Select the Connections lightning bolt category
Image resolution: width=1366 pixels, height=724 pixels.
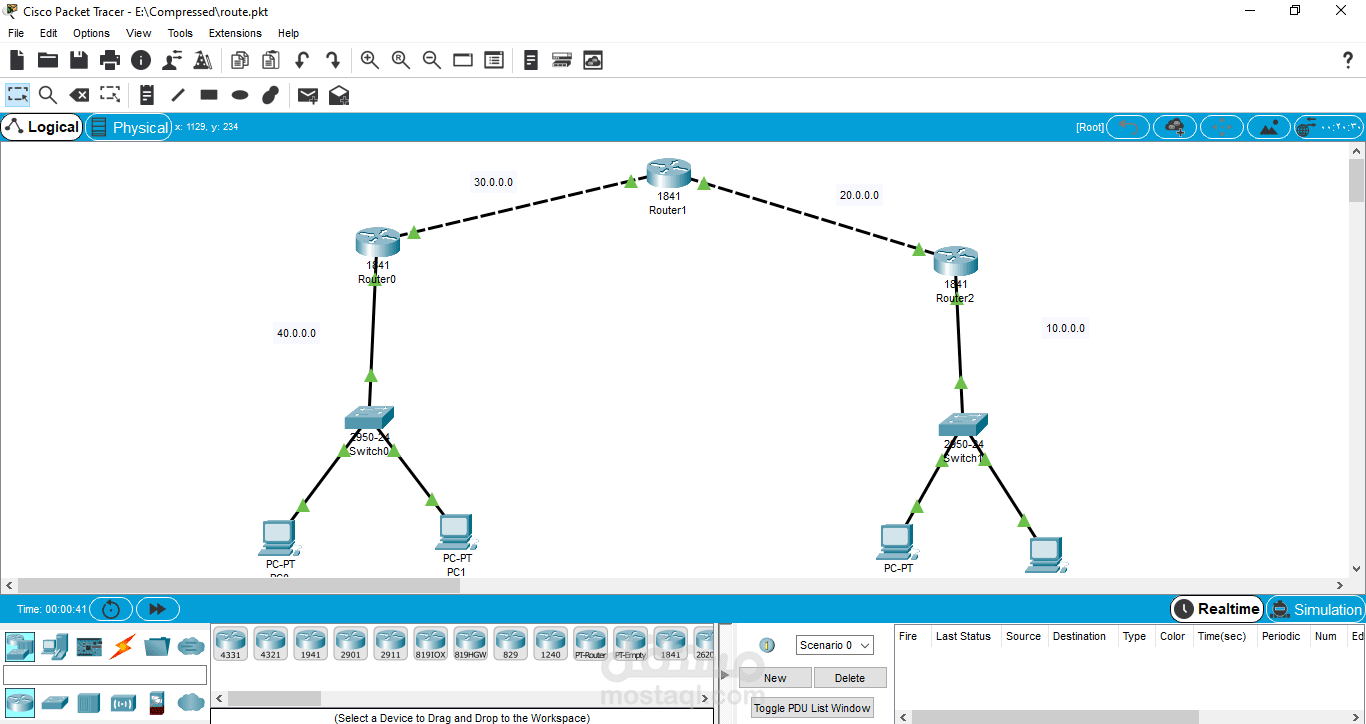point(122,646)
